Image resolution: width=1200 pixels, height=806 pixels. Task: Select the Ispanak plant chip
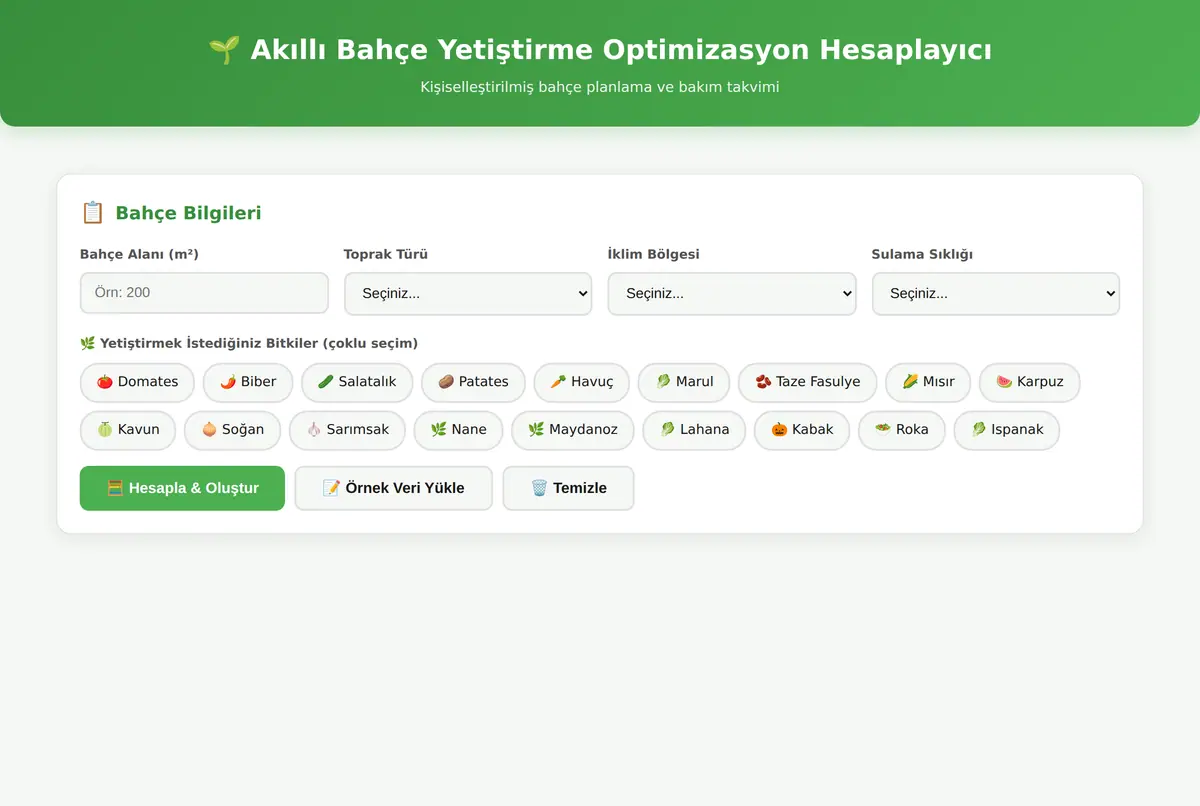click(x=1006, y=430)
